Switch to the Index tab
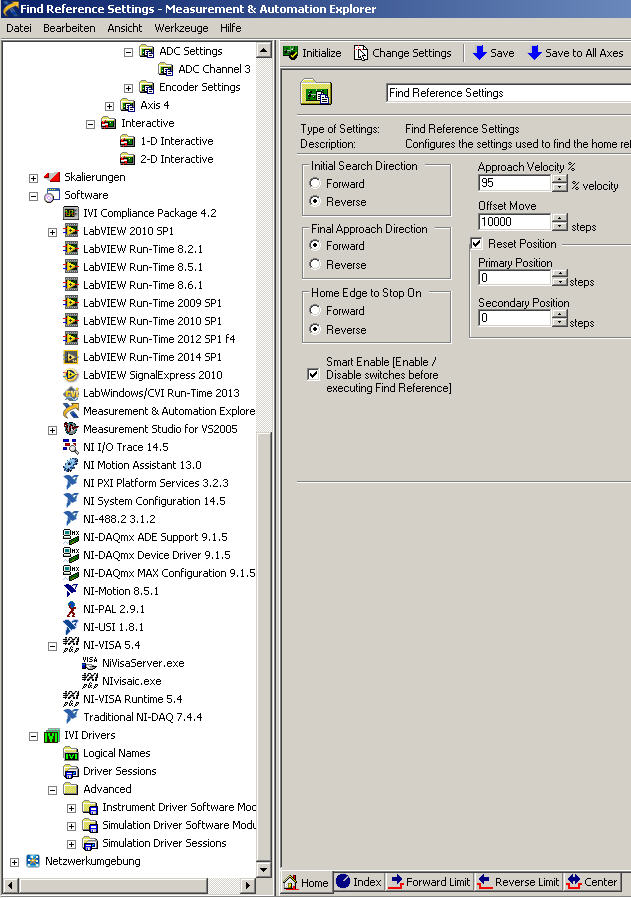The height and width of the screenshot is (898, 631). 359,882
